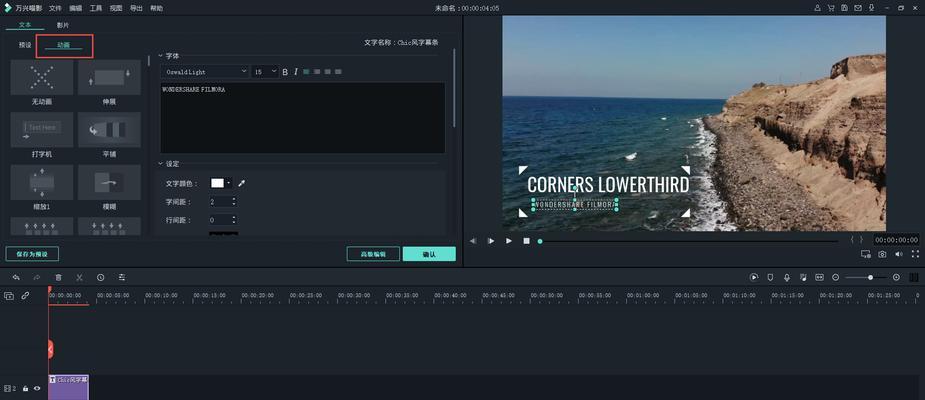
Task: Toggle italic text formatting
Action: point(296,72)
